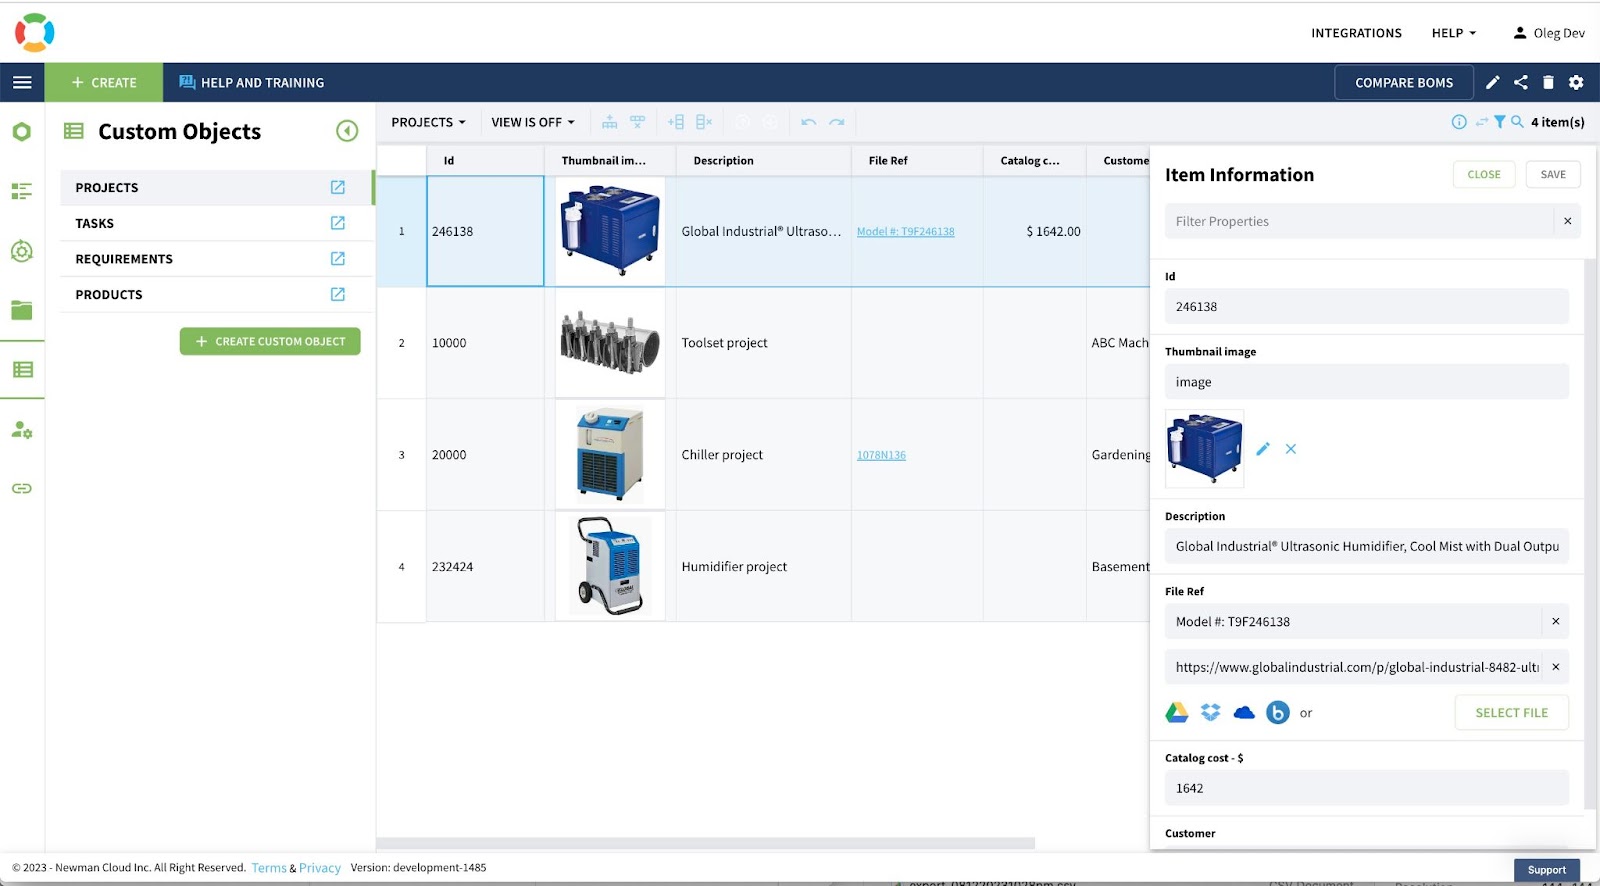Click the Catalog cost input showing 1642
This screenshot has height=886, width=1600.
coord(1366,788)
